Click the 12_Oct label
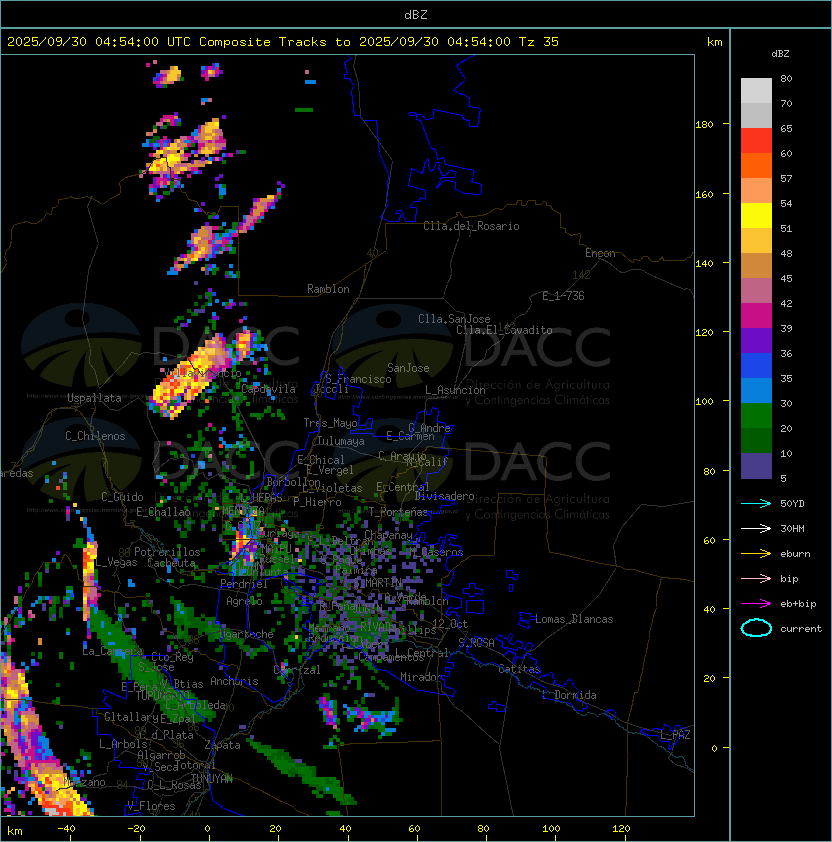This screenshot has height=842, width=832. click(x=450, y=623)
